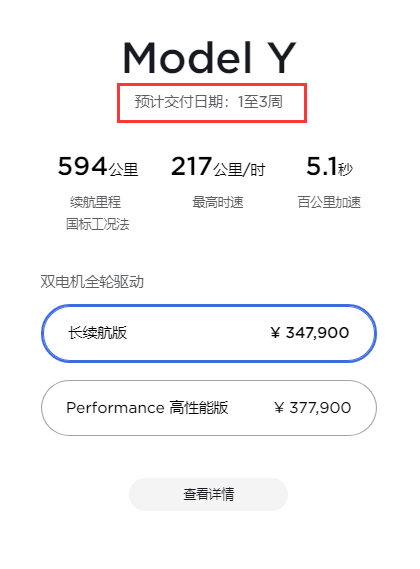This screenshot has height=569, width=420.
Task: Click the 续航里程 label
Action: pos(95,202)
